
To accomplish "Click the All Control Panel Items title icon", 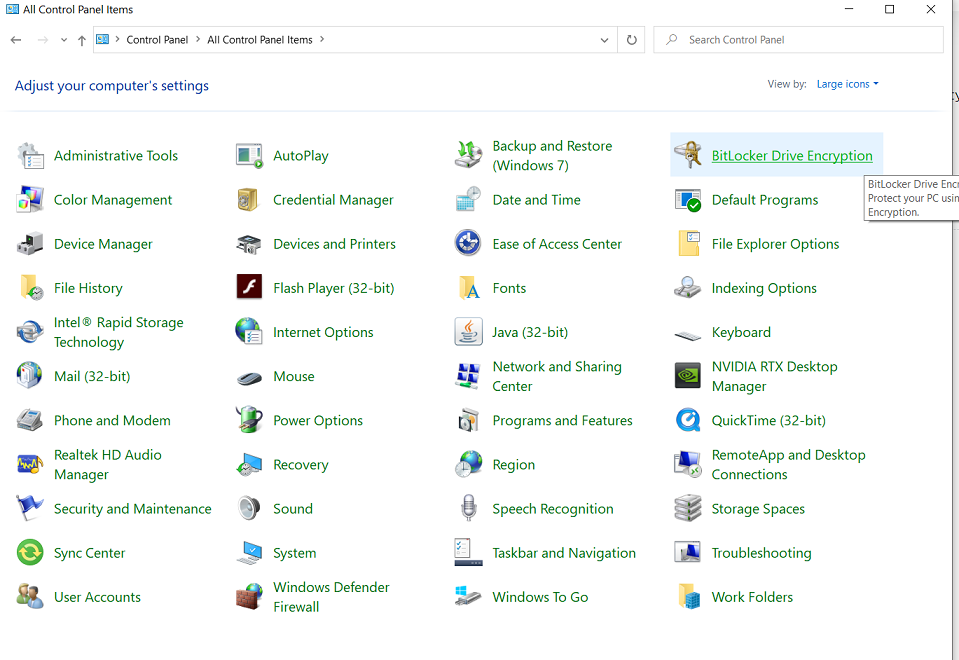I will click(x=12, y=9).
